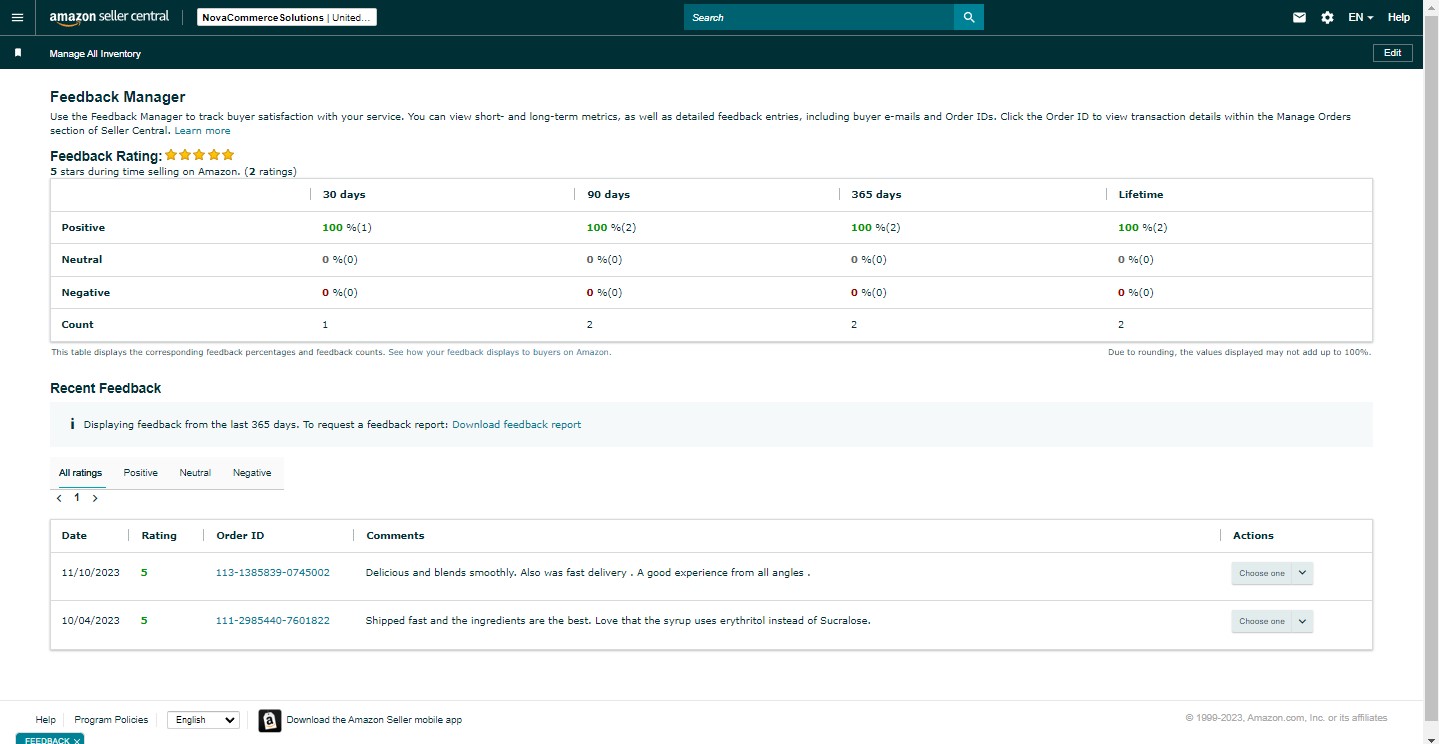Screen dimensions: 1439x744
Task: Open the English footer language selector
Action: point(203,720)
